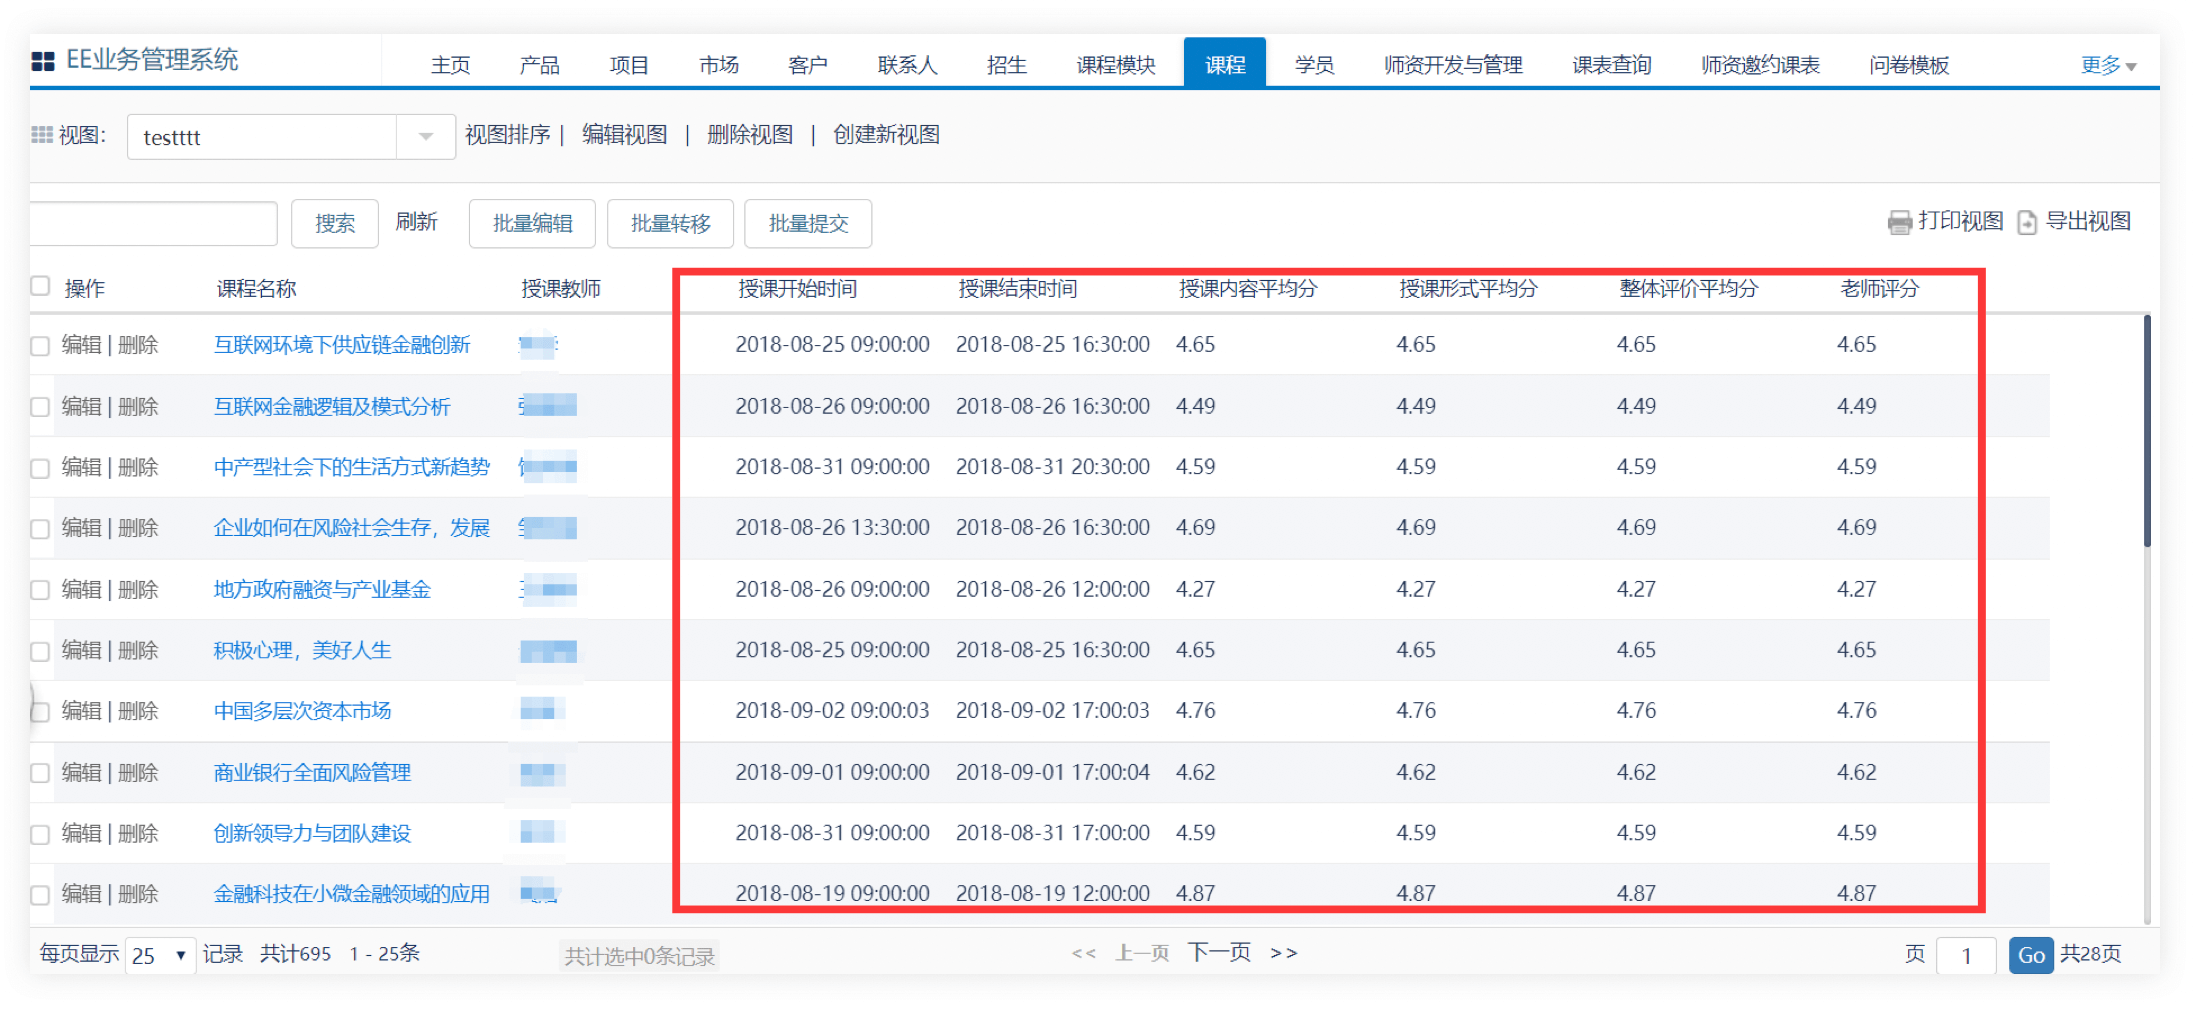Click the 编辑视图 link
2200x1020 pixels.
tap(625, 135)
